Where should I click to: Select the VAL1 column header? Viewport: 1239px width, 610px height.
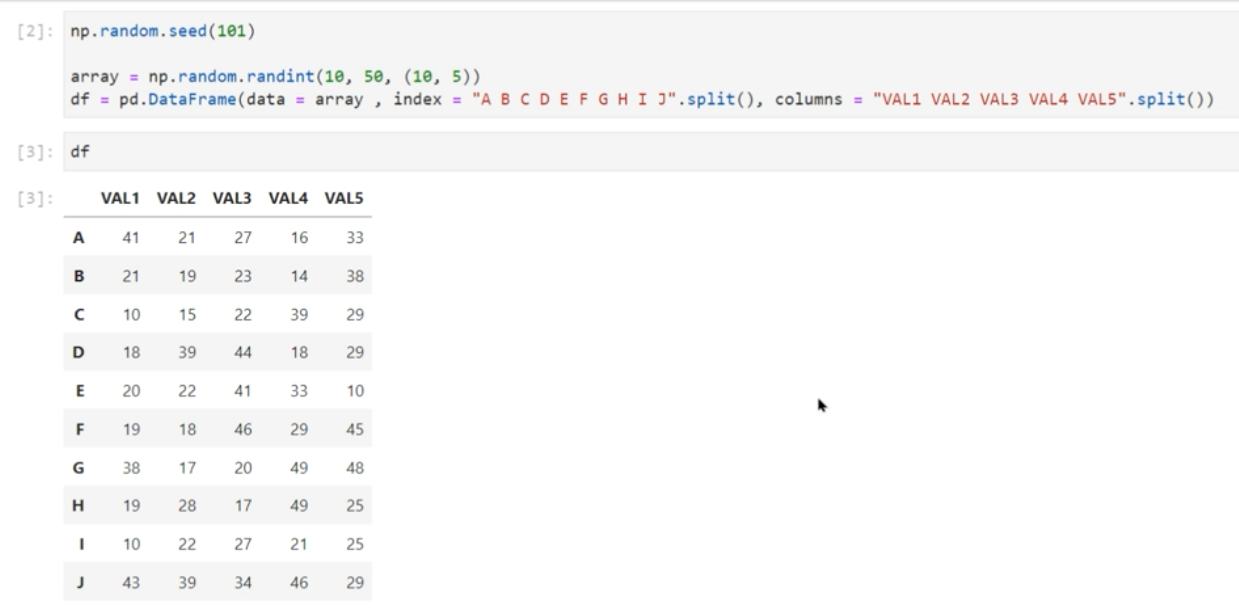(119, 199)
